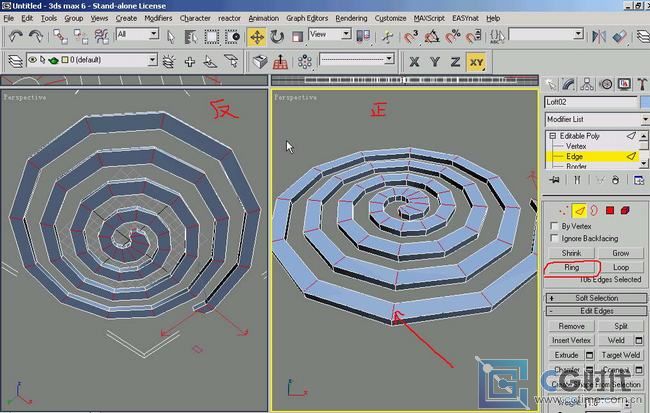Click the Use Pivot Point Center icon
This screenshot has width=650, height=413.
tap(363, 36)
